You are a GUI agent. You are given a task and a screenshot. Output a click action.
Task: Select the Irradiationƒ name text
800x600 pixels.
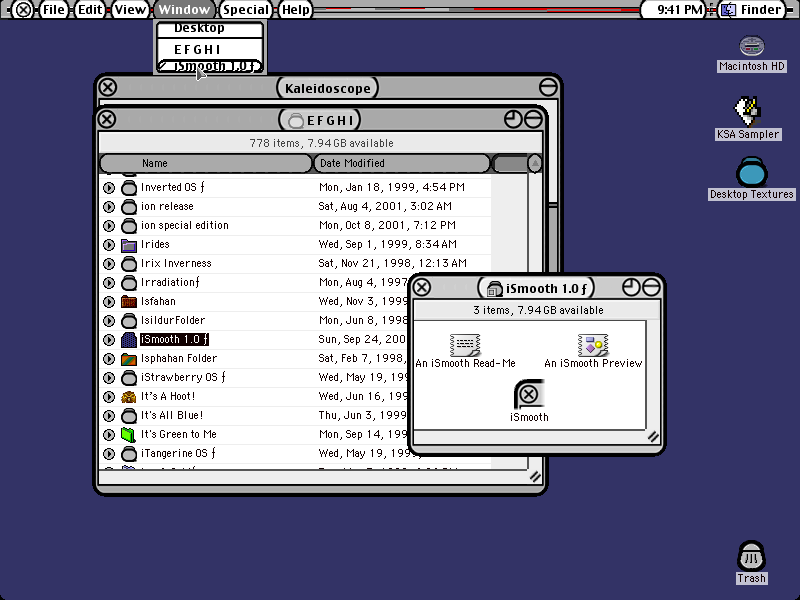(x=170, y=282)
